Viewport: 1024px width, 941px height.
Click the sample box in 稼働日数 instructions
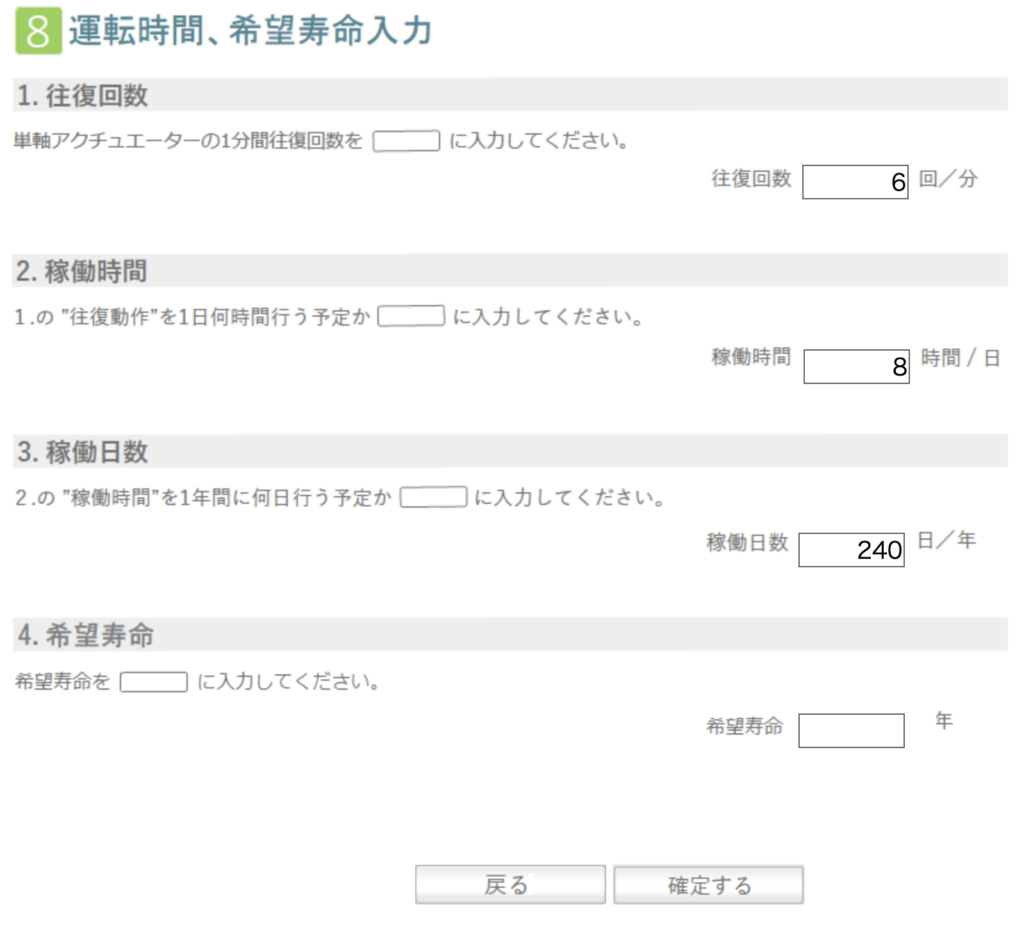pyautogui.click(x=433, y=497)
